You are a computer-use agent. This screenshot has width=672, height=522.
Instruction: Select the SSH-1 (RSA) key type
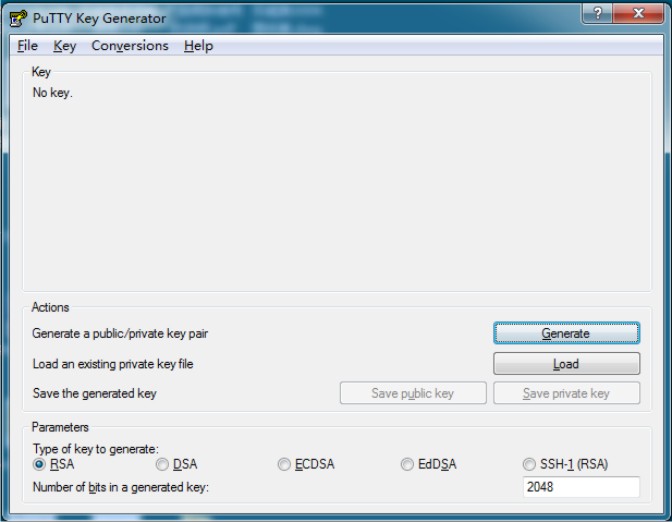tap(565, 464)
